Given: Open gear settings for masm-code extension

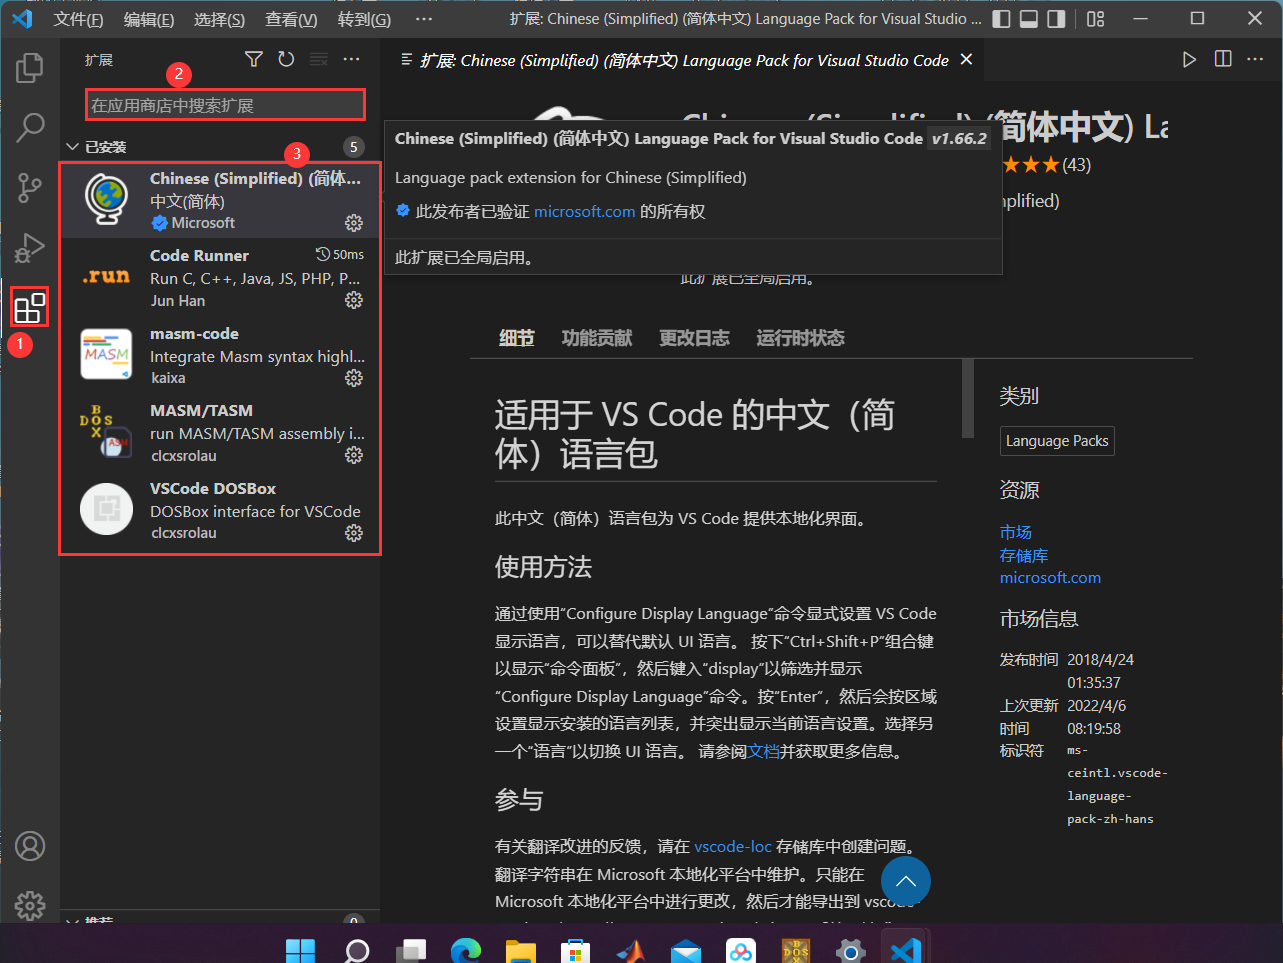Looking at the screenshot, I should pyautogui.click(x=354, y=378).
